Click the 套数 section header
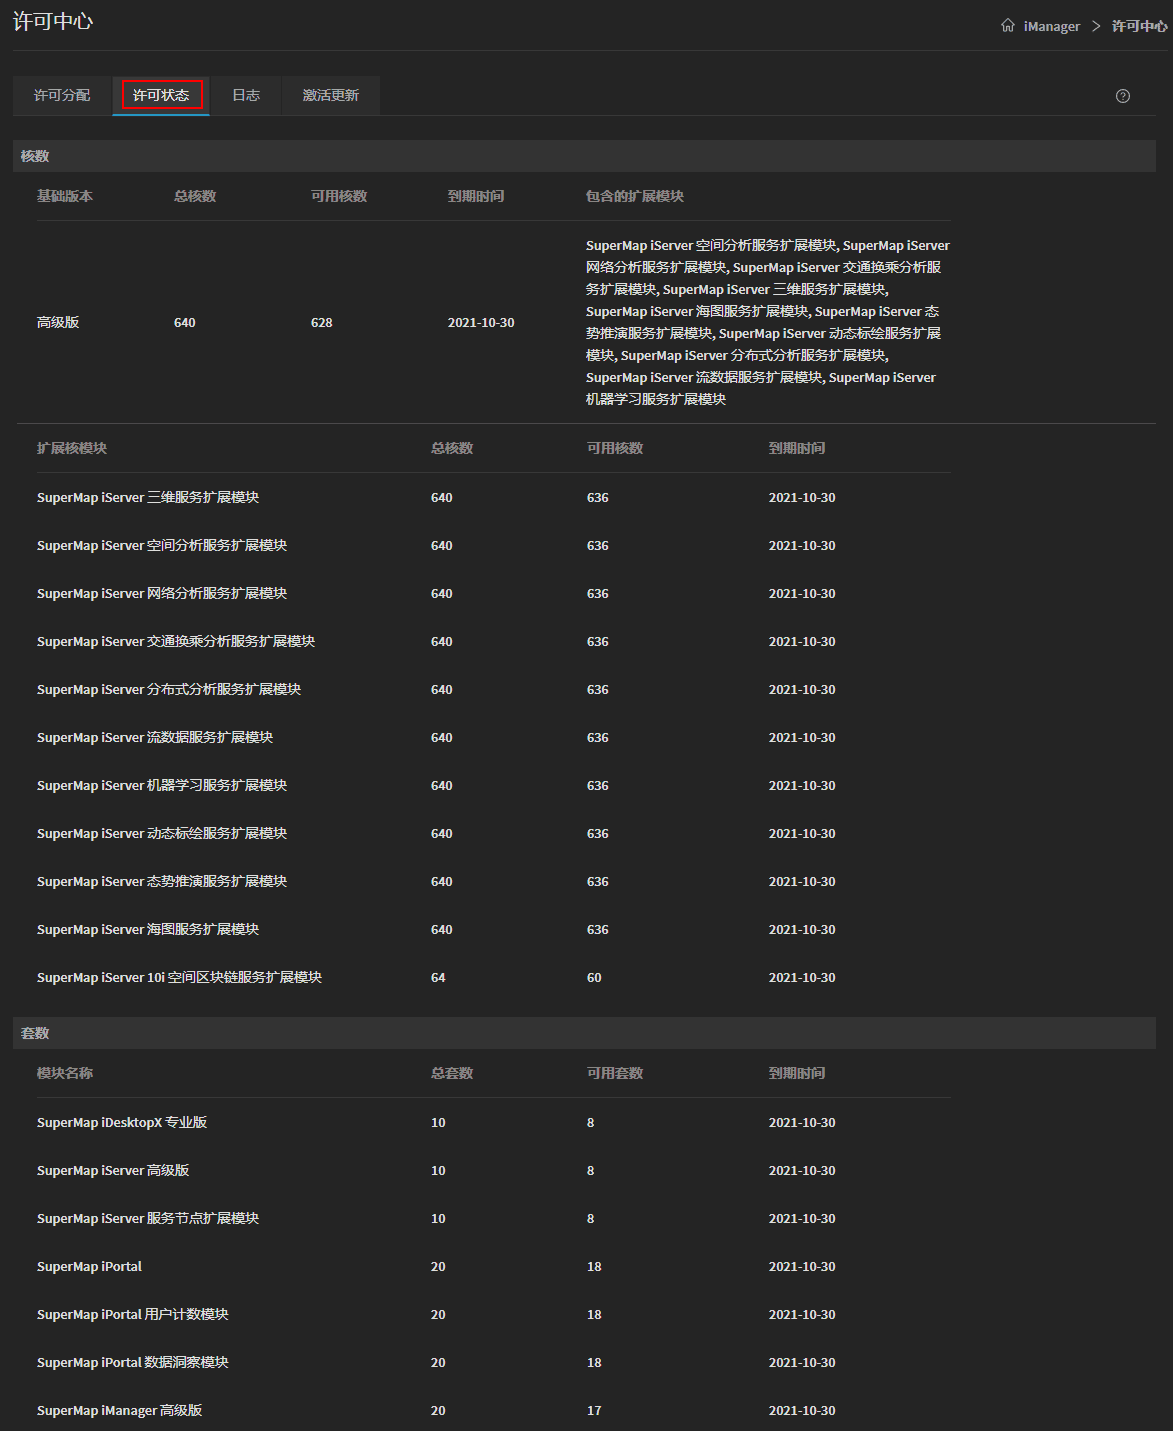 (35, 1033)
